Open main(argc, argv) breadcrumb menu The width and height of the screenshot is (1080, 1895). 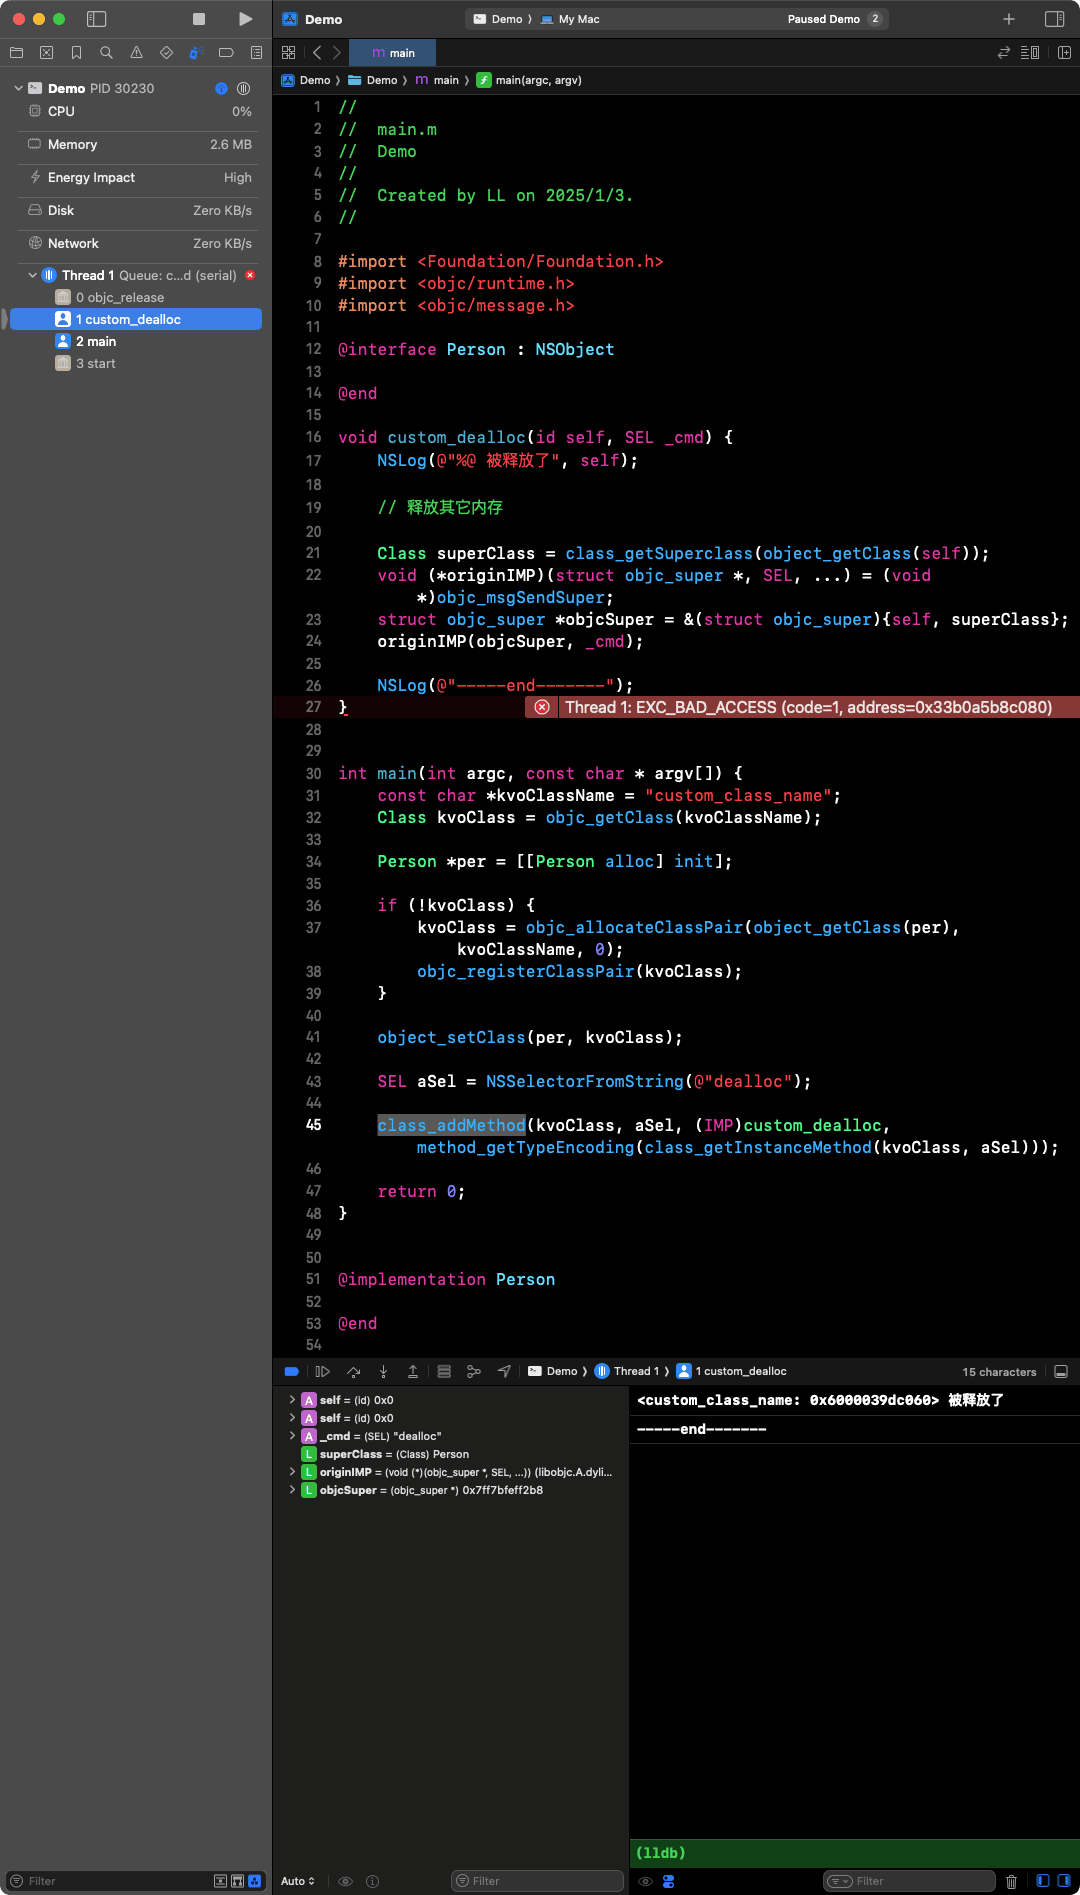[529, 80]
